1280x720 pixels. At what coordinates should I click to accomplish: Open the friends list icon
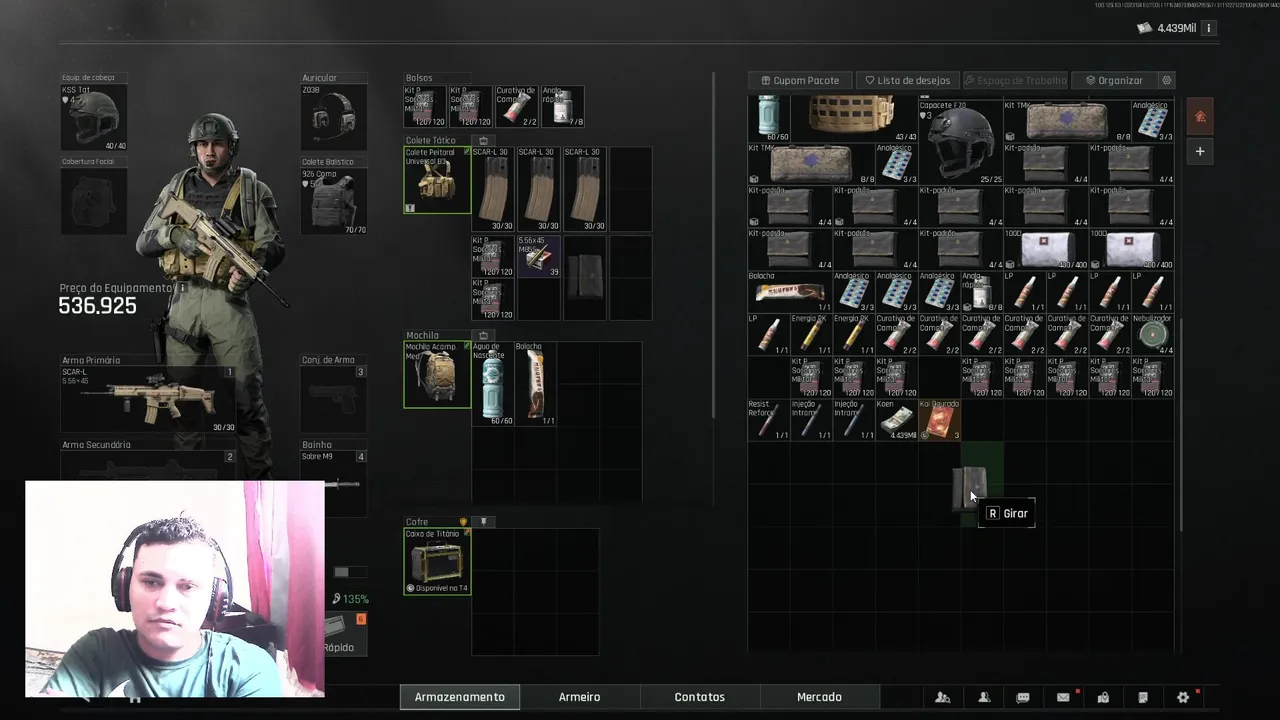(984, 697)
